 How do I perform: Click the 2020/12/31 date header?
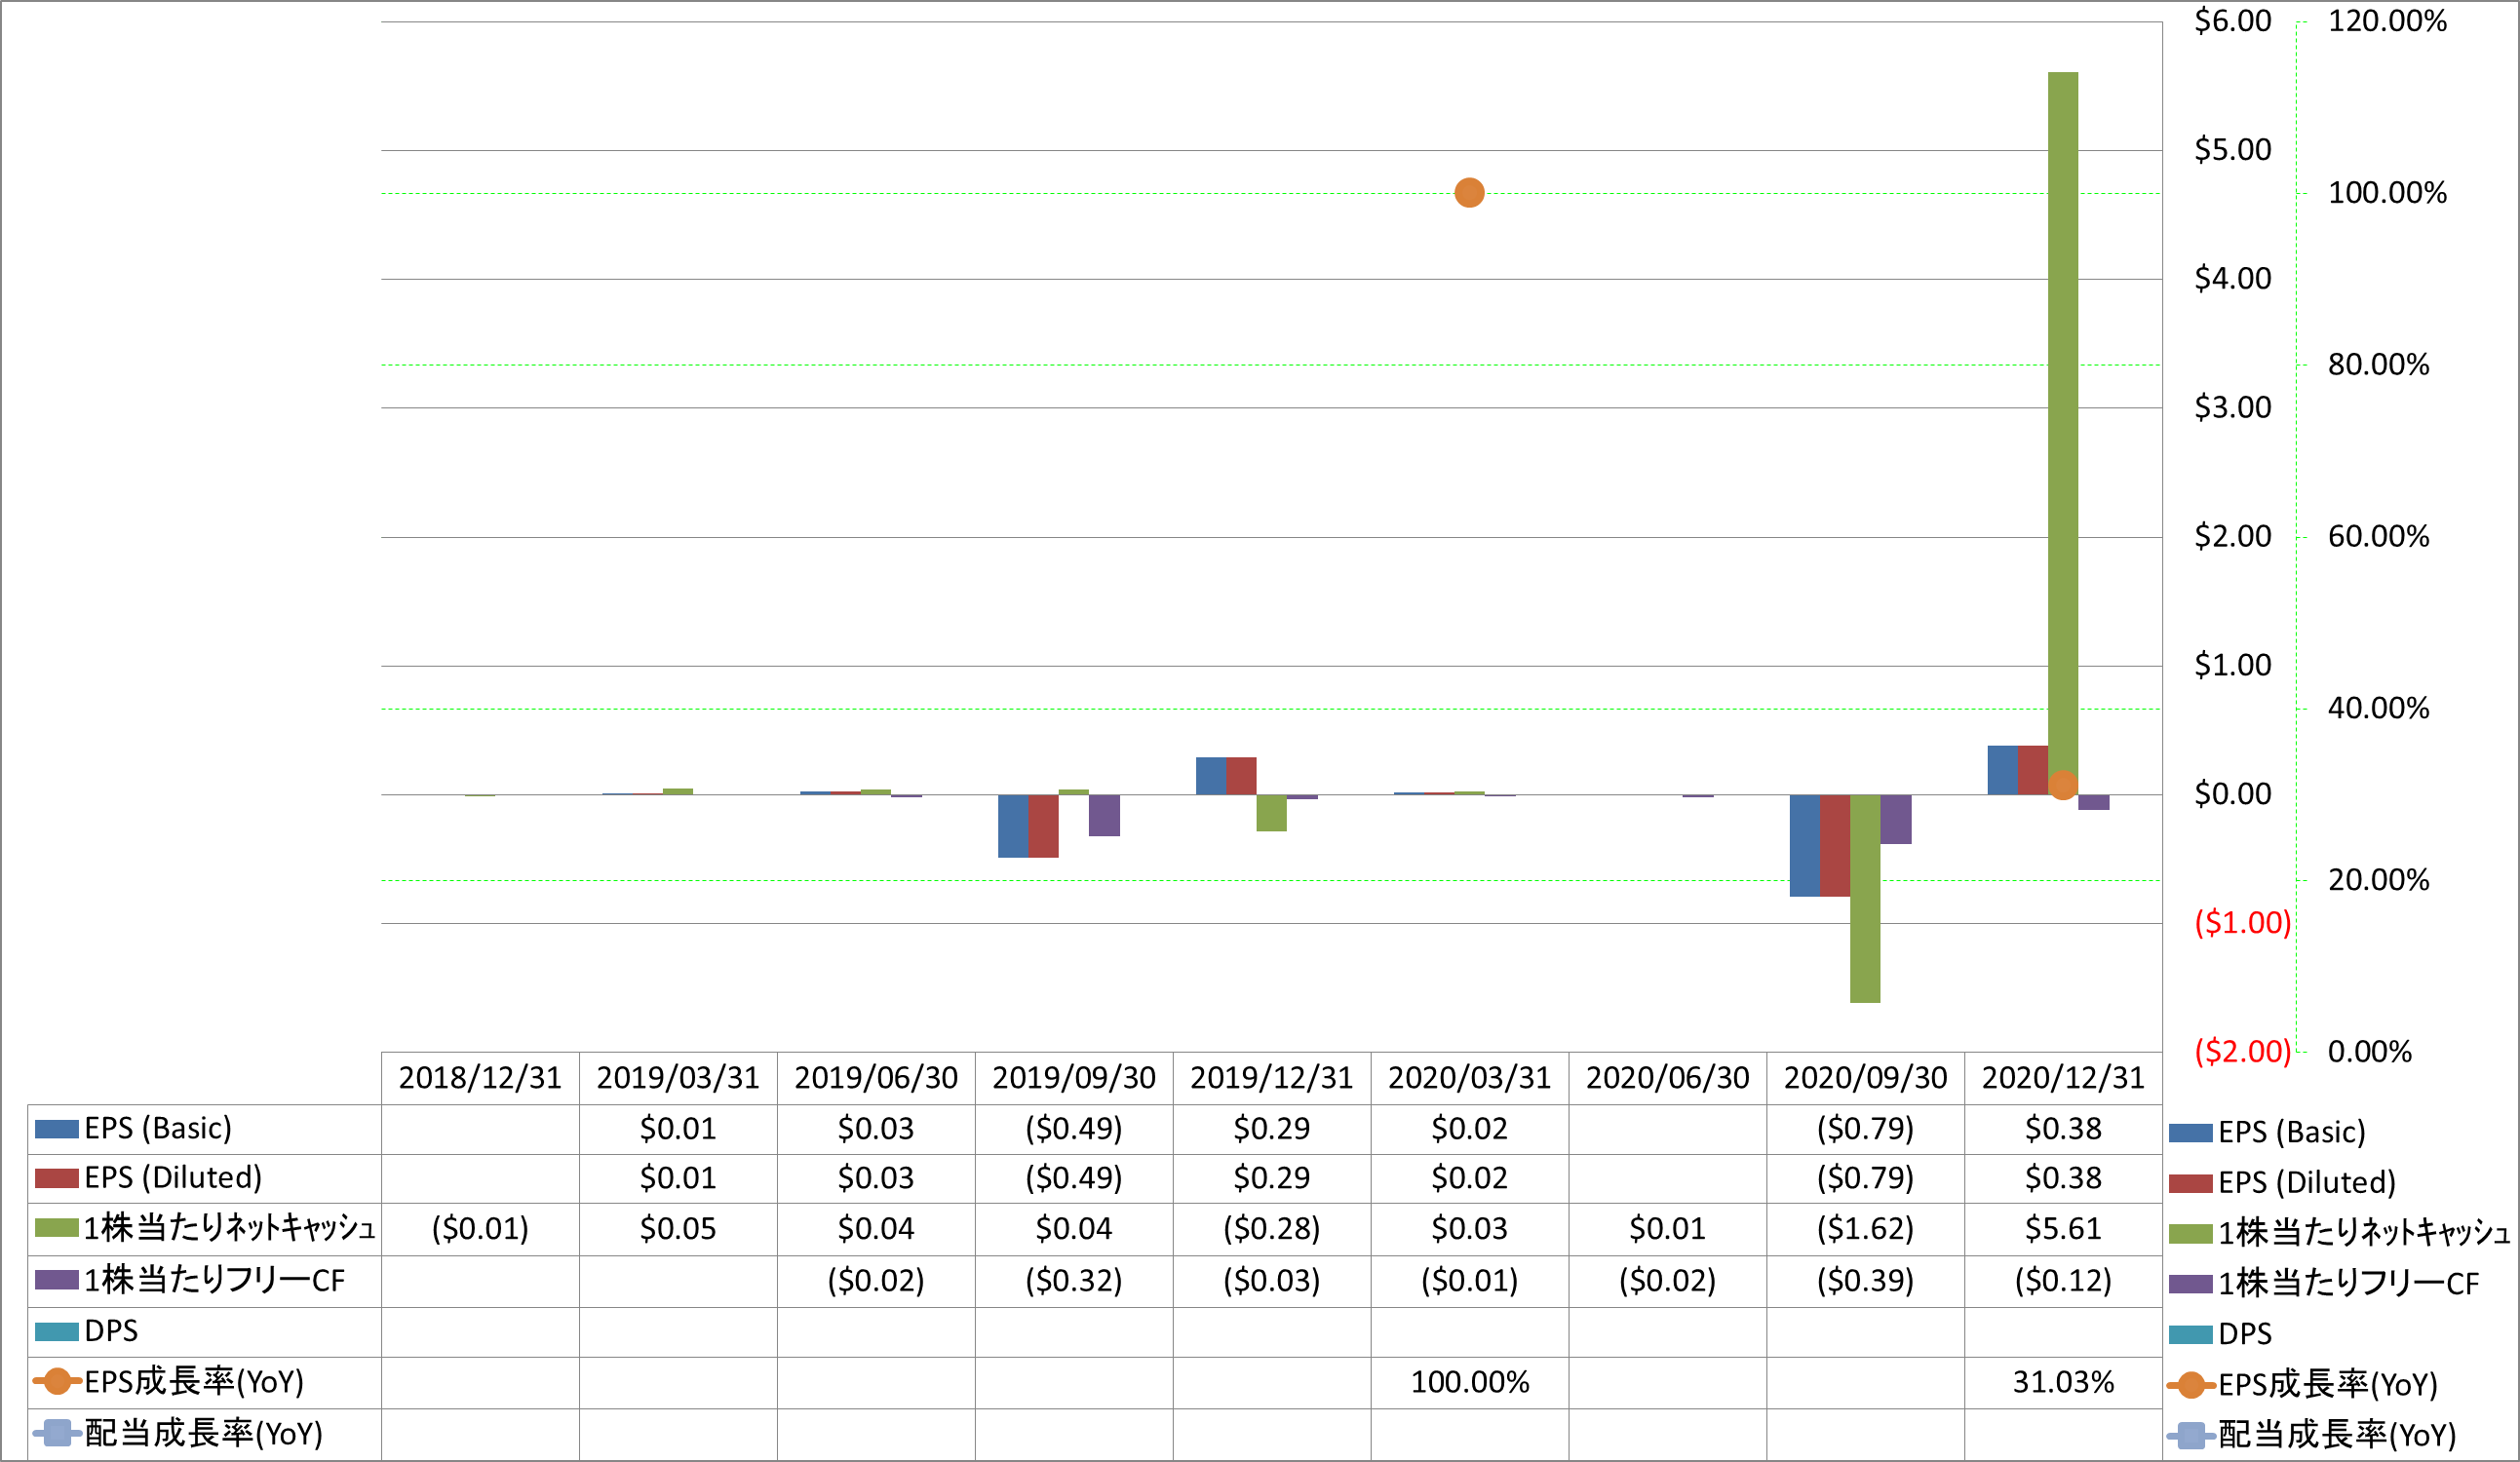(2063, 1078)
